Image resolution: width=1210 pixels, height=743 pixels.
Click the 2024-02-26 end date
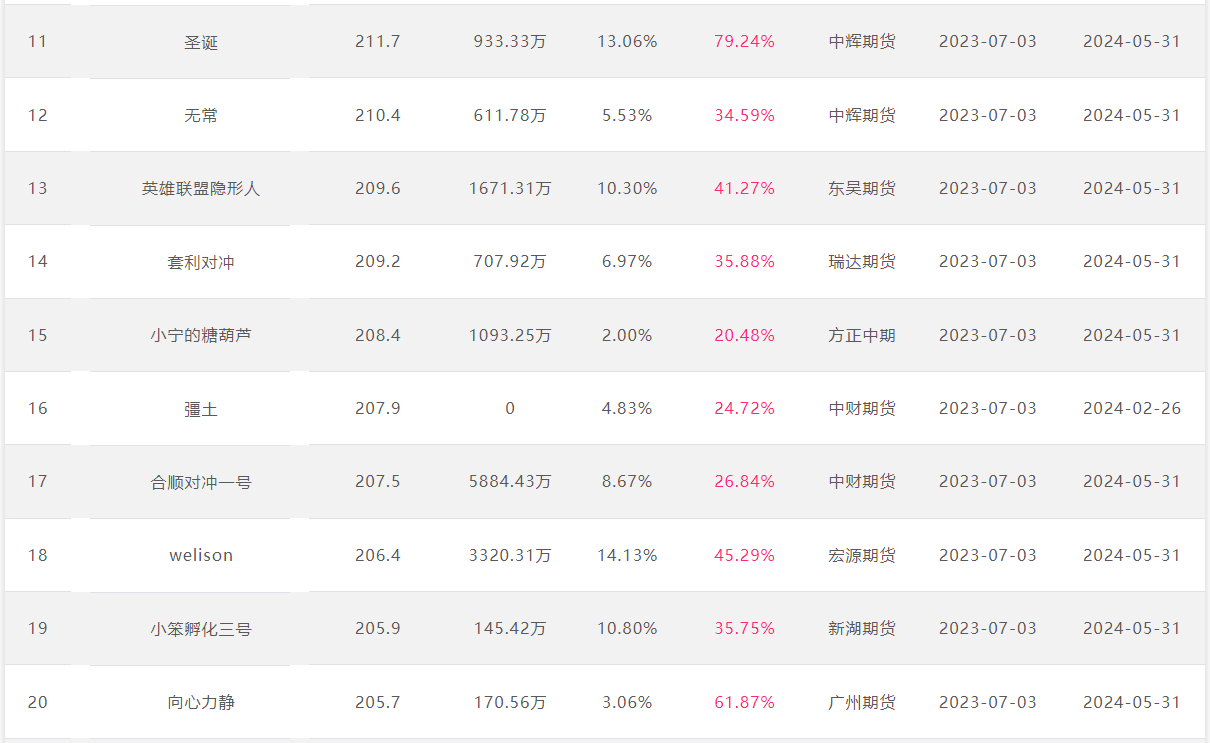1132,408
